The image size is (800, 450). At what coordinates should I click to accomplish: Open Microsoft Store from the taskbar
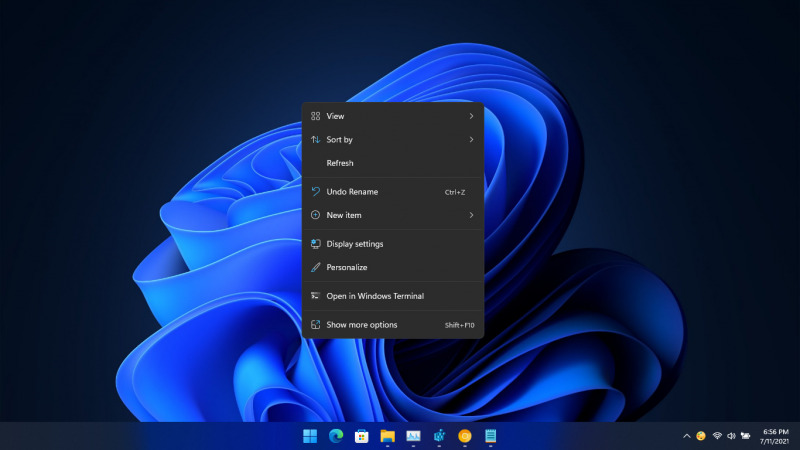[x=362, y=436]
